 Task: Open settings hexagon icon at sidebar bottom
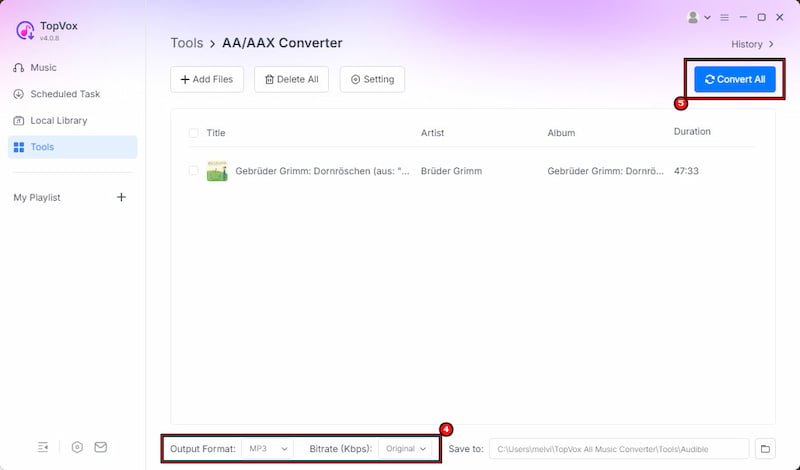click(77, 447)
